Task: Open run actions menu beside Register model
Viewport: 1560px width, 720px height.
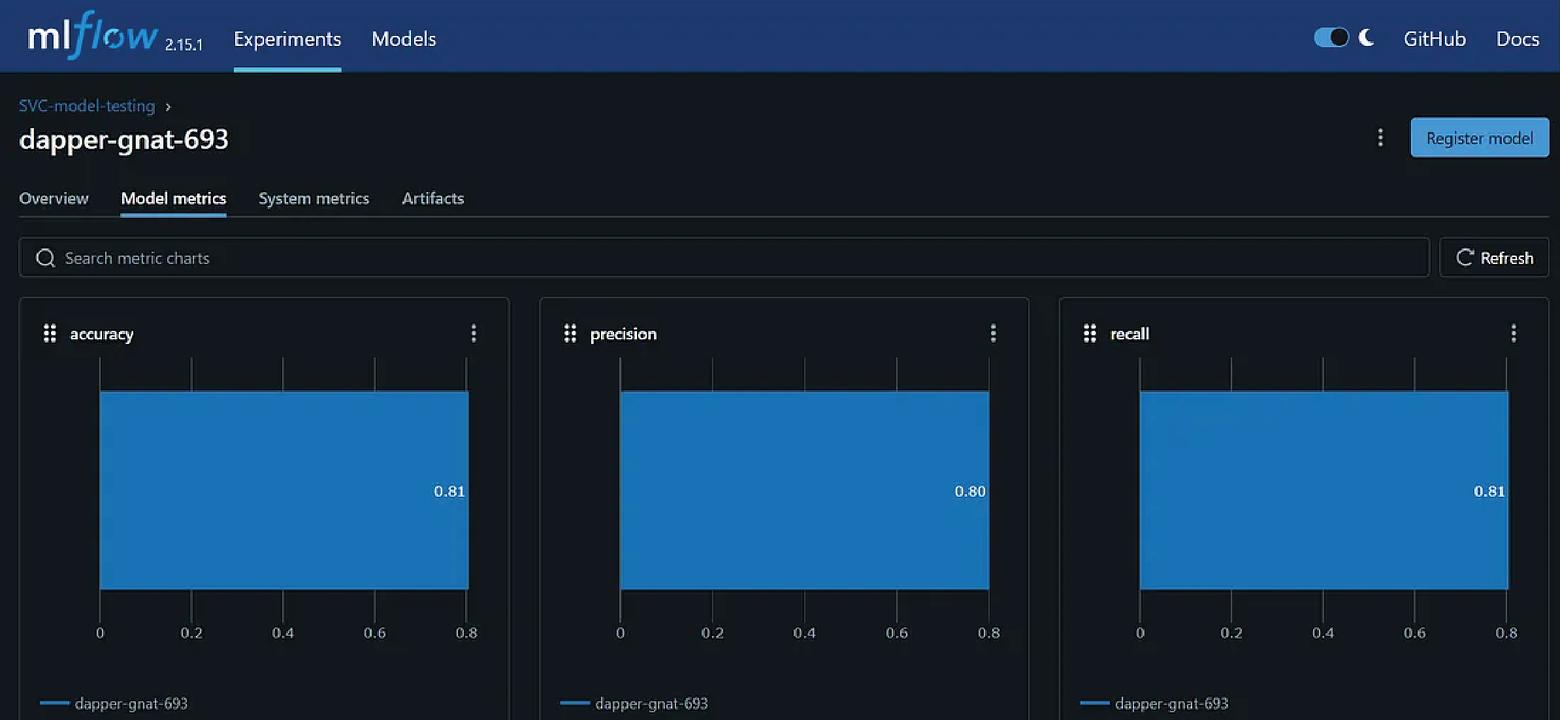Action: click(x=1380, y=138)
